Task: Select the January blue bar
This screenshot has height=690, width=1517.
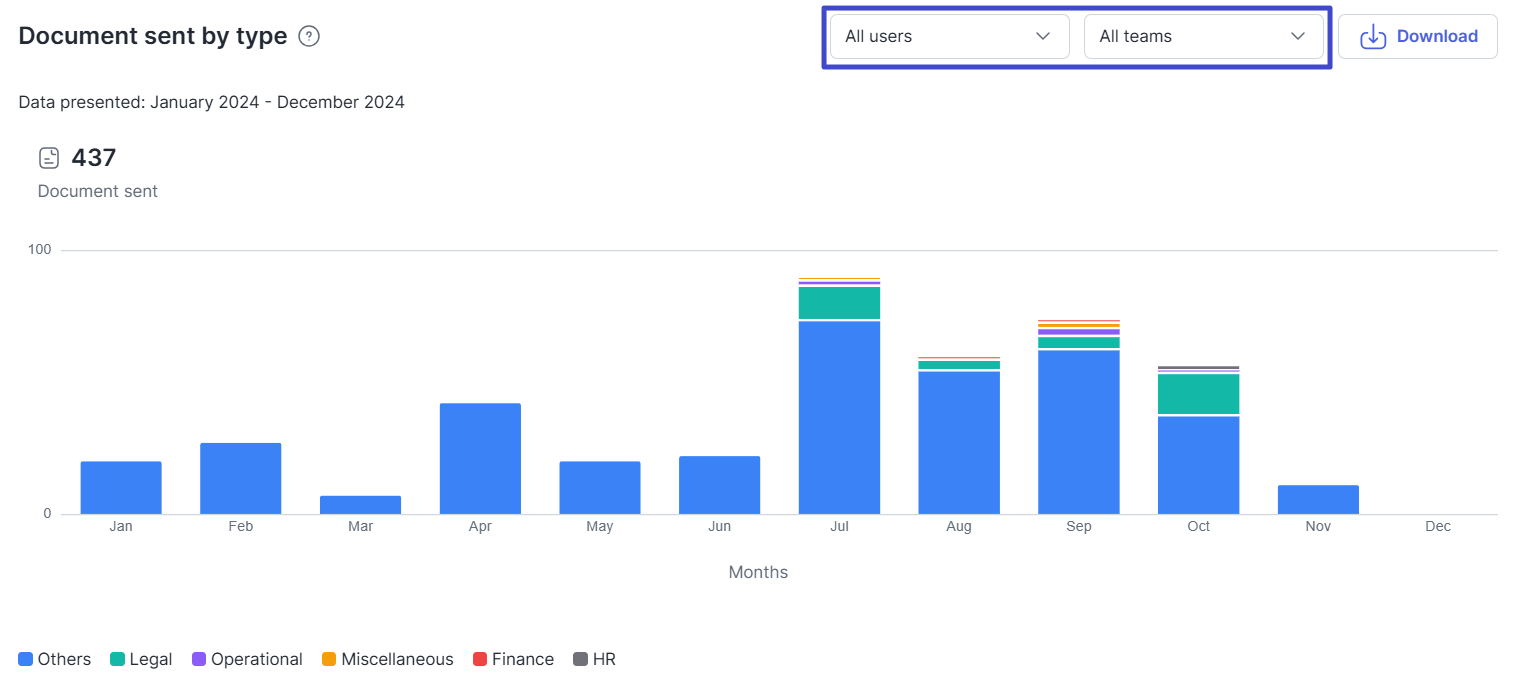Action: (x=121, y=488)
